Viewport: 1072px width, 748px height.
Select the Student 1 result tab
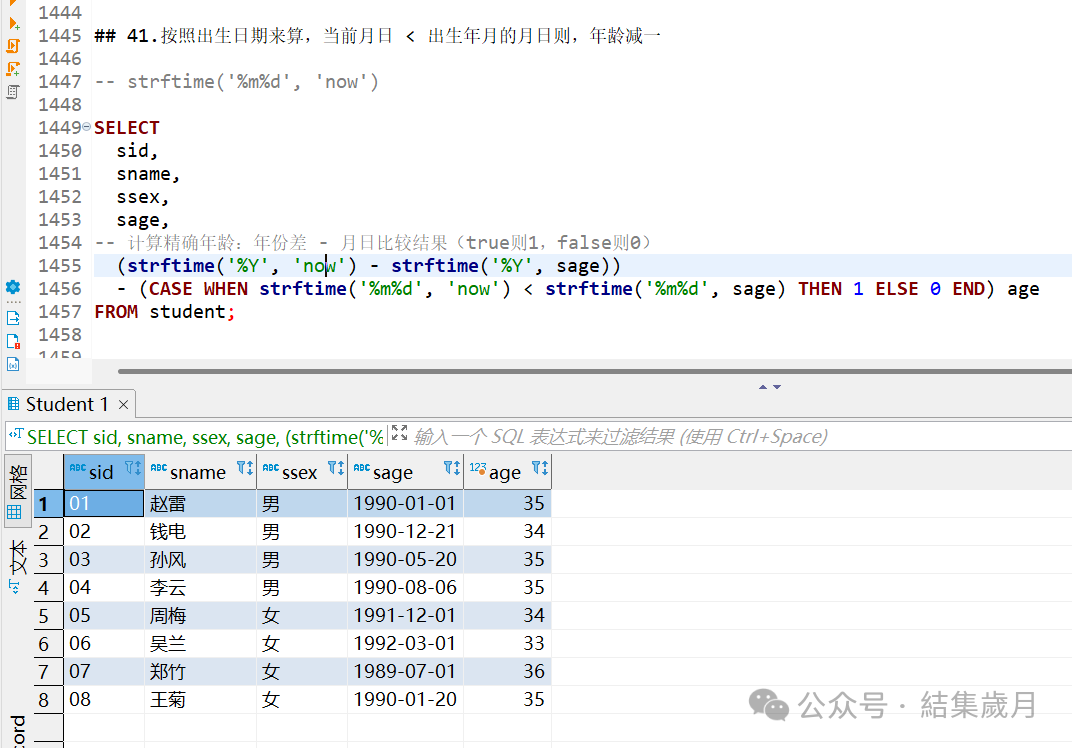coord(67,405)
